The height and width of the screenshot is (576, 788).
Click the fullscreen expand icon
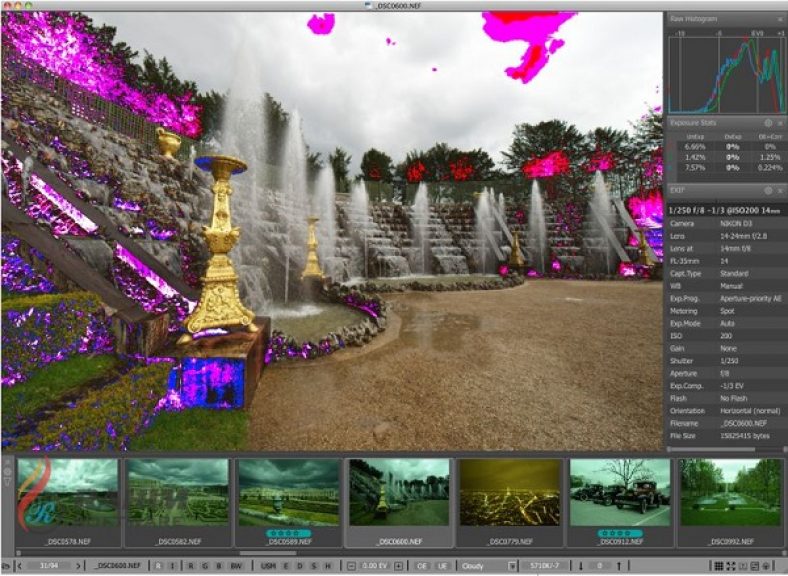731,566
